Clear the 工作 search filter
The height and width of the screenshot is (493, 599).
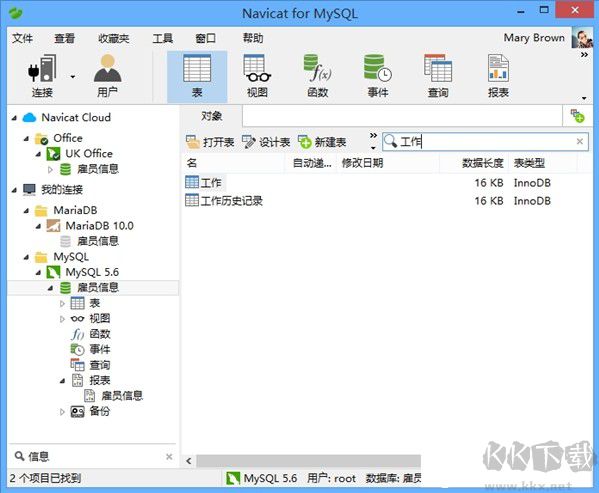(580, 142)
